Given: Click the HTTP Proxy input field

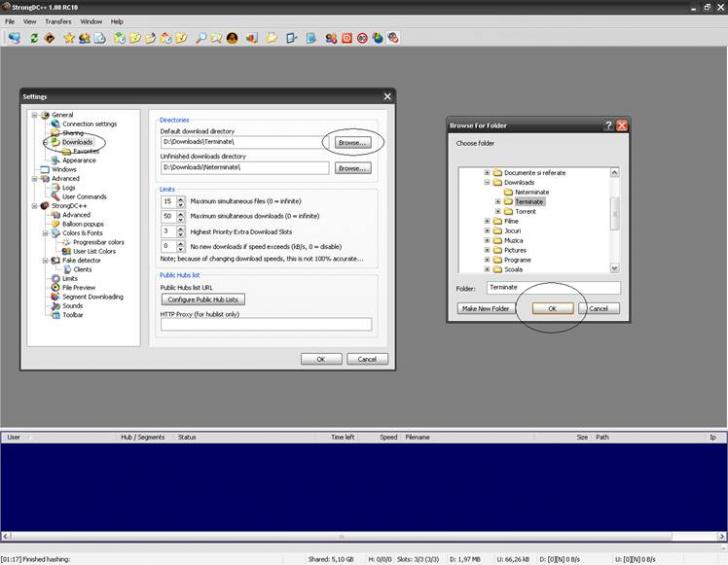Looking at the screenshot, I should 265,324.
